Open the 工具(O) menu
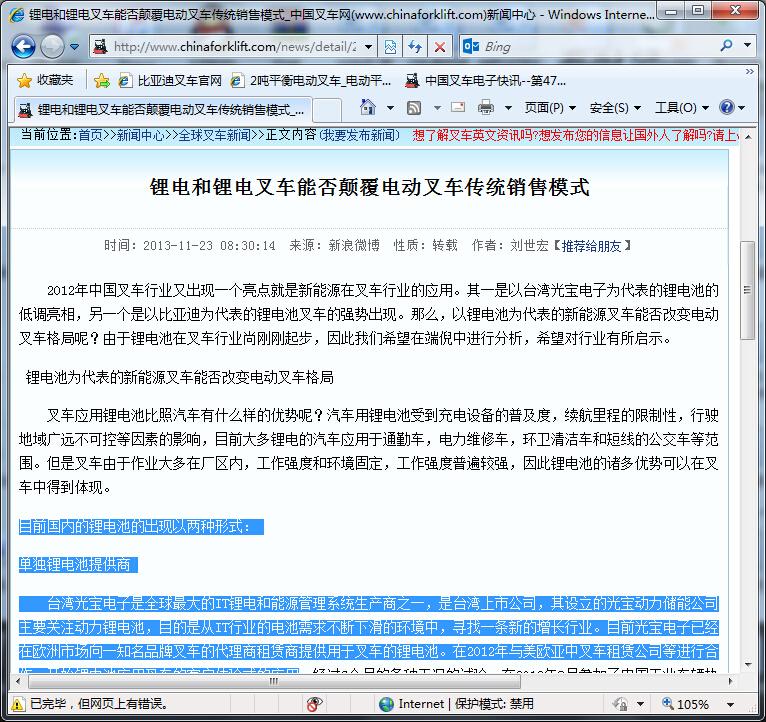Viewport: 766px width, 722px height. pos(681,107)
